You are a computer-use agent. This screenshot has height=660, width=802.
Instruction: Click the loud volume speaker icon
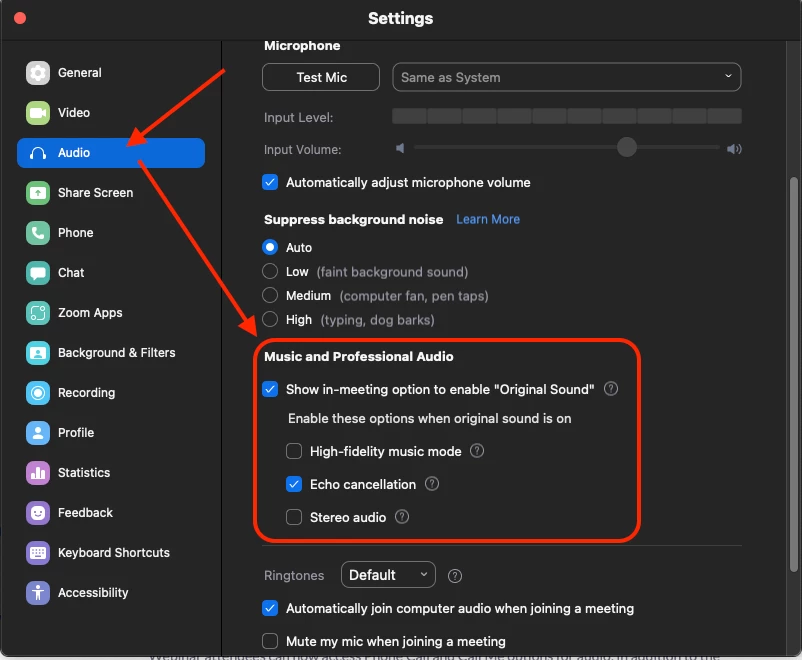(734, 149)
